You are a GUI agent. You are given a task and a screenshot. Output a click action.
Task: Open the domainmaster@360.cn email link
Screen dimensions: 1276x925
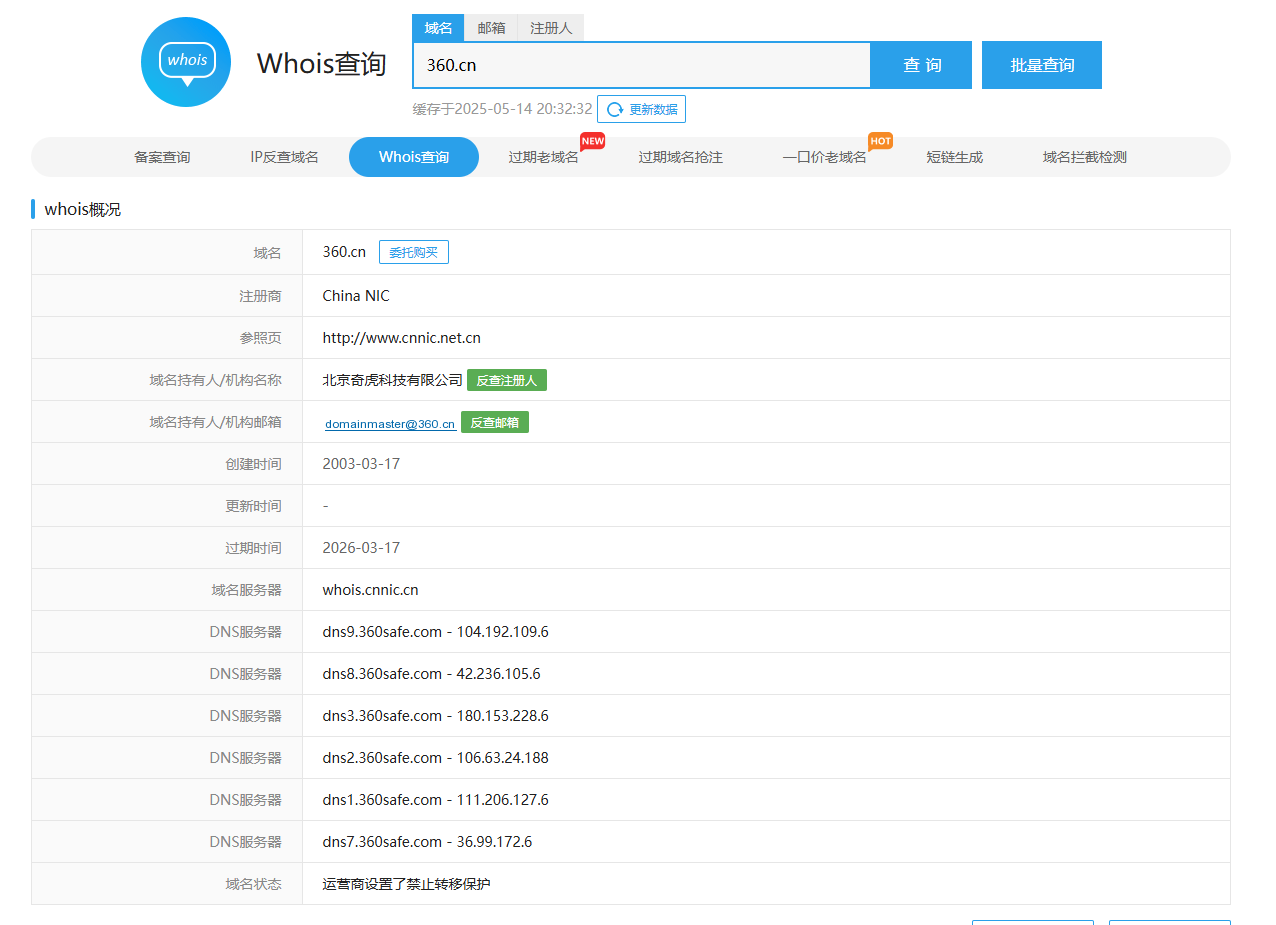[x=390, y=424]
